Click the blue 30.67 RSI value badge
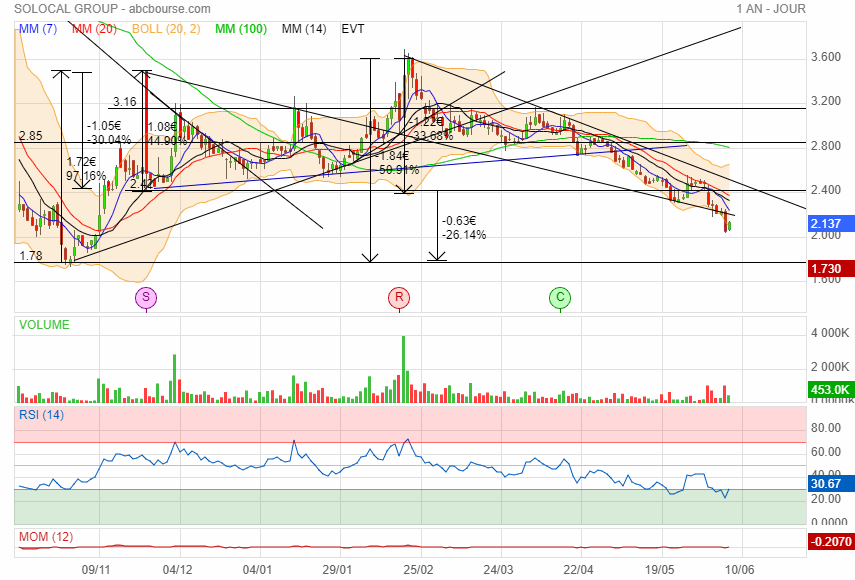The width and height of the screenshot is (855, 580). [830, 484]
